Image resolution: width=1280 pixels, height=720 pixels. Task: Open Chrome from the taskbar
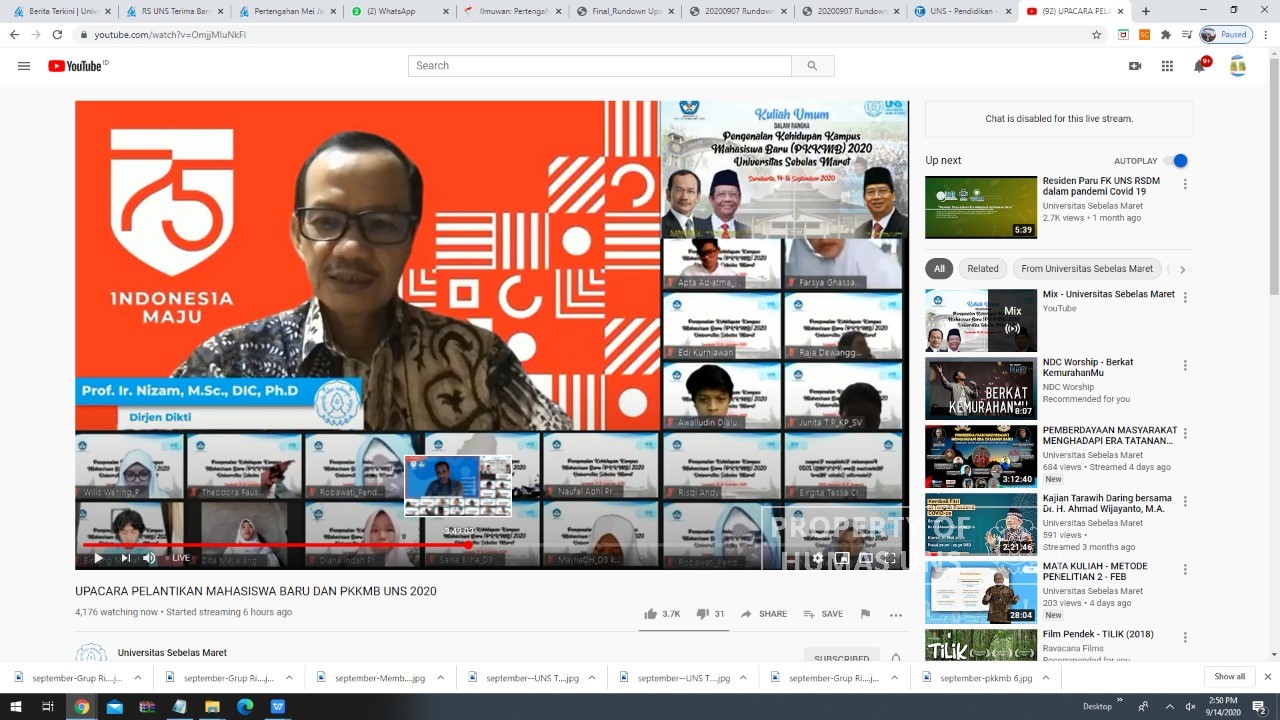82,706
